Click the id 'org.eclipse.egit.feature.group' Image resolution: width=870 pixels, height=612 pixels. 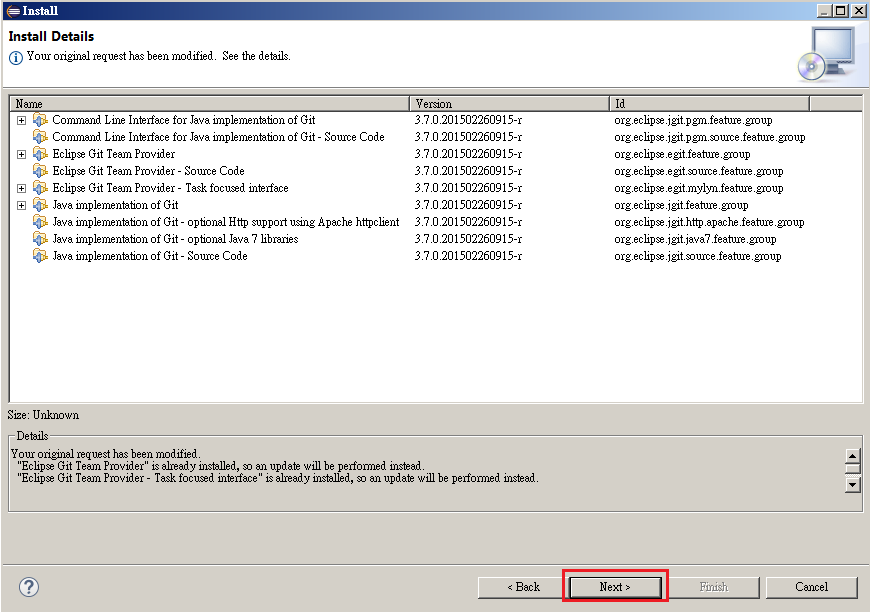(682, 154)
